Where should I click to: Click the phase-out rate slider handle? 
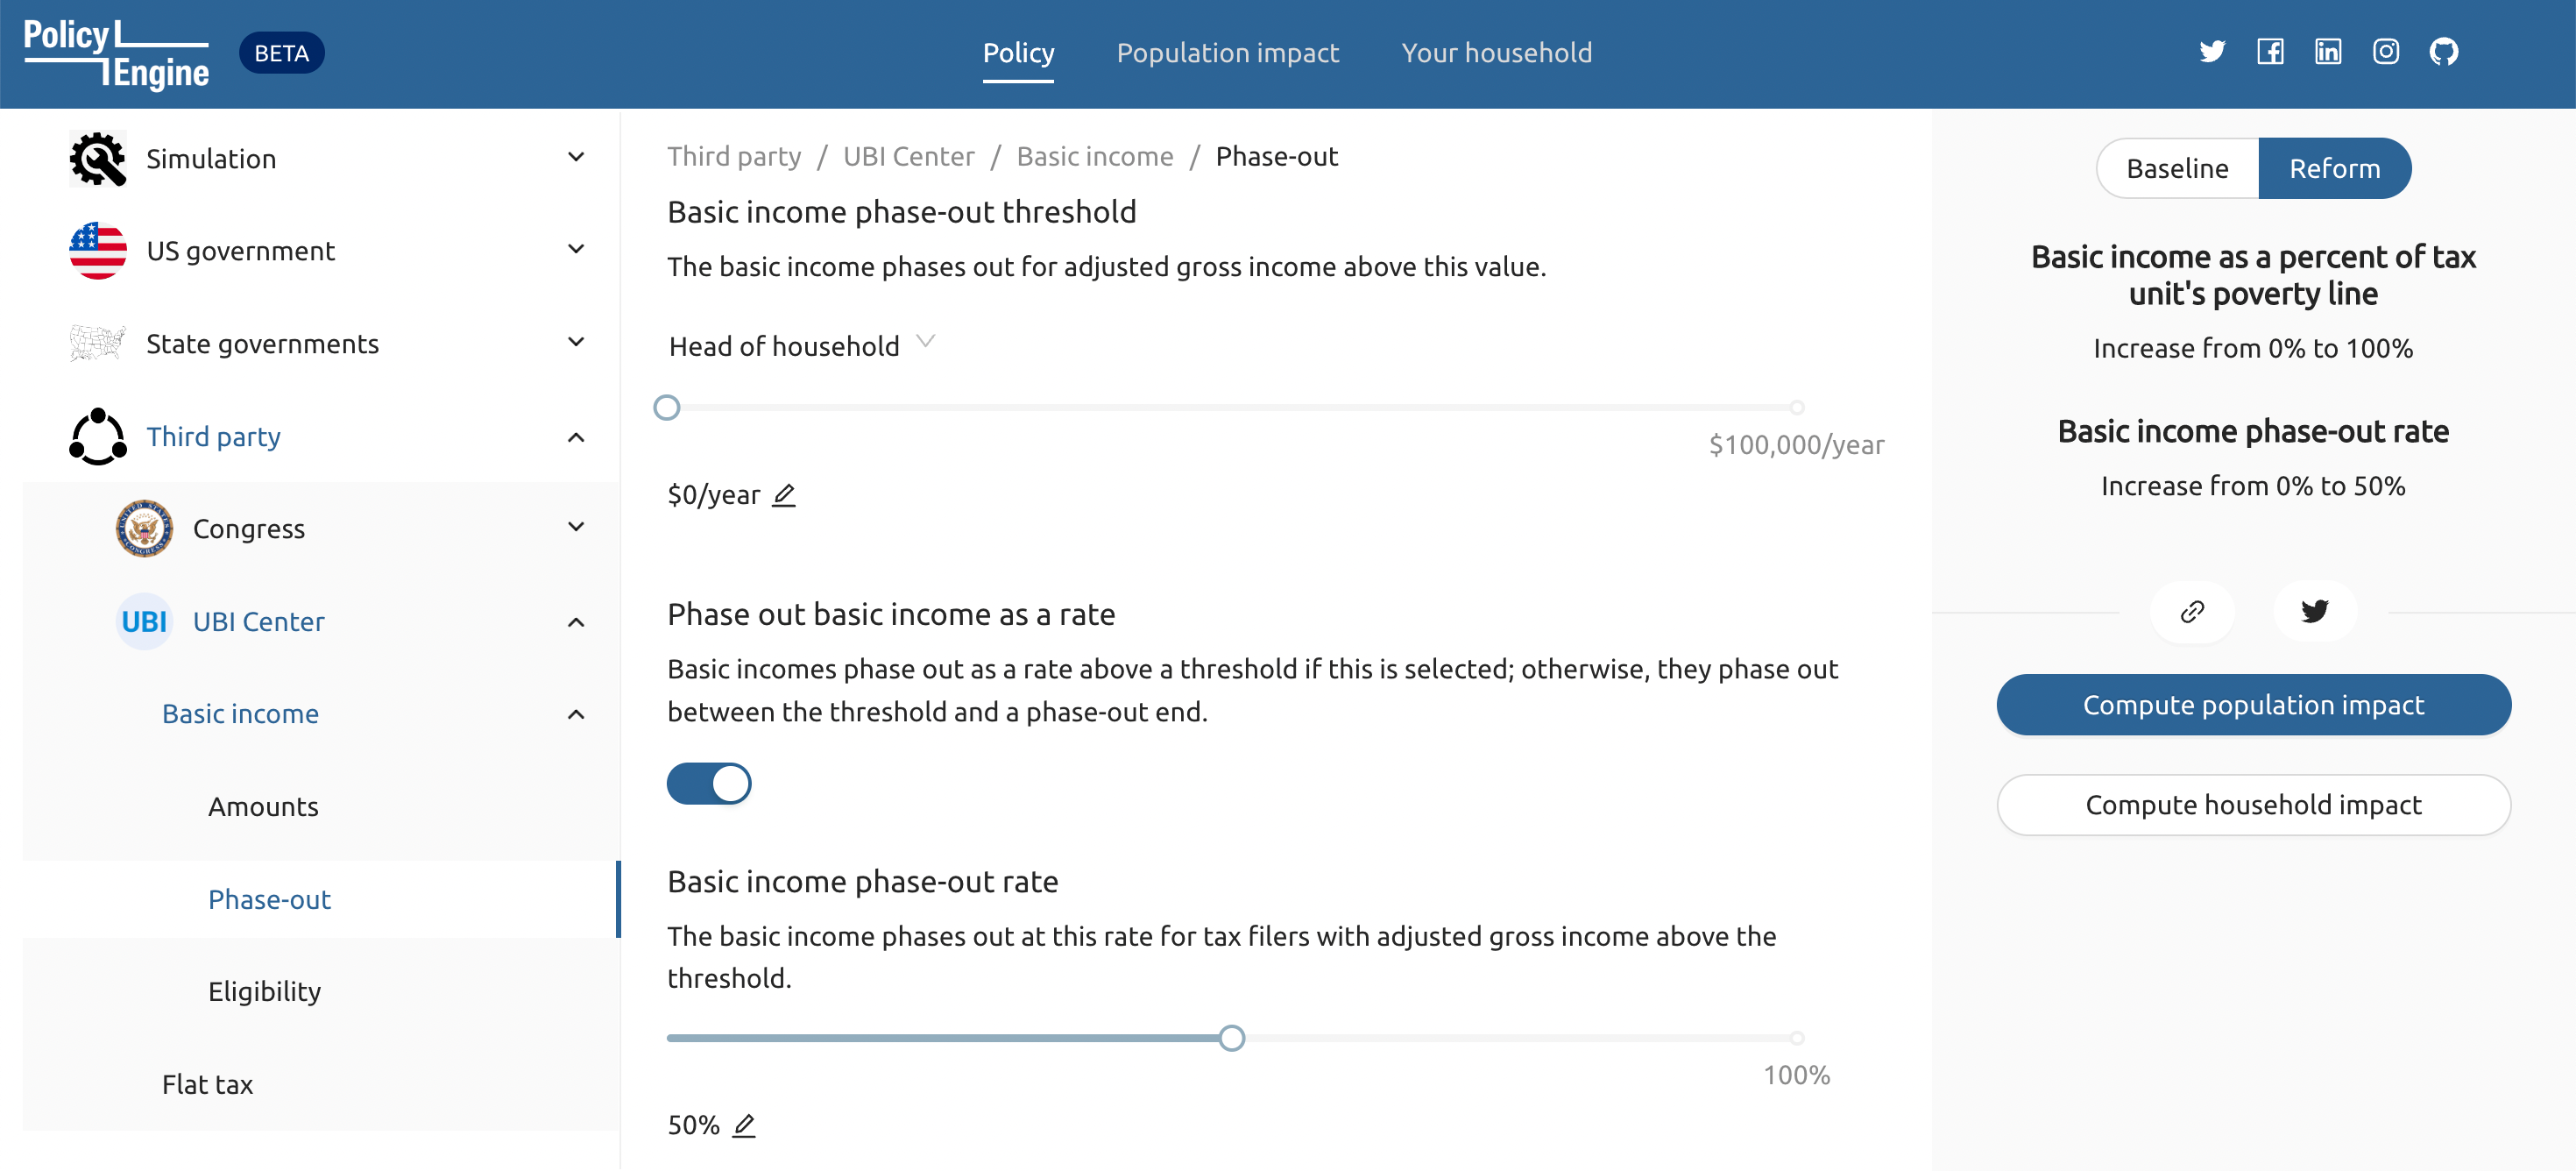pos(1232,1038)
